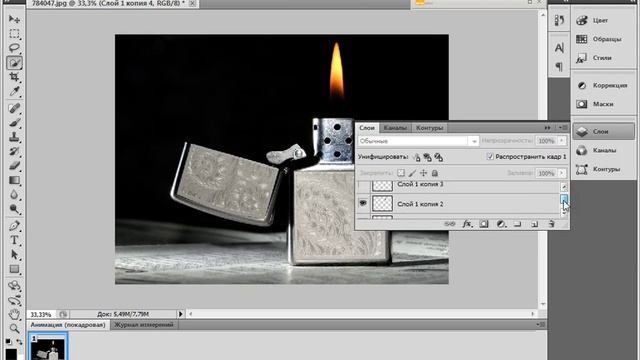Select the Crop tool
This screenshot has width=640, height=360.
tap(14, 77)
